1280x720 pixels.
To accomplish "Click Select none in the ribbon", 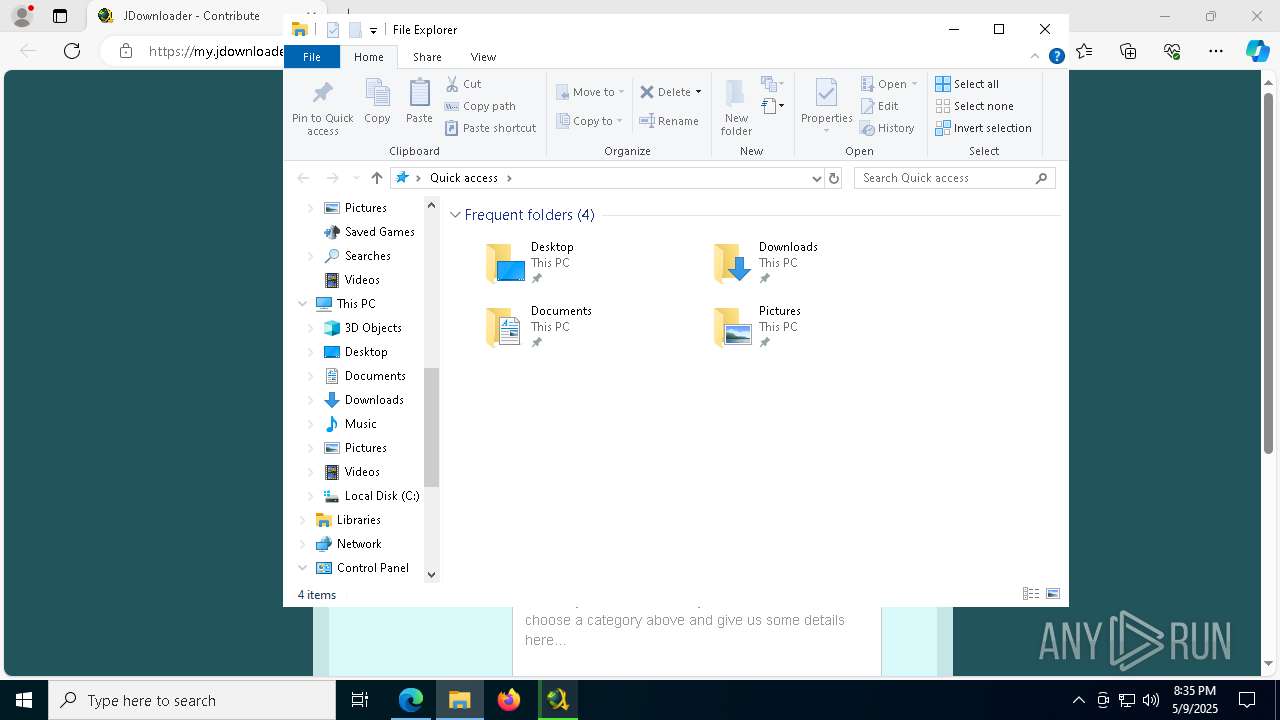I will (974, 106).
